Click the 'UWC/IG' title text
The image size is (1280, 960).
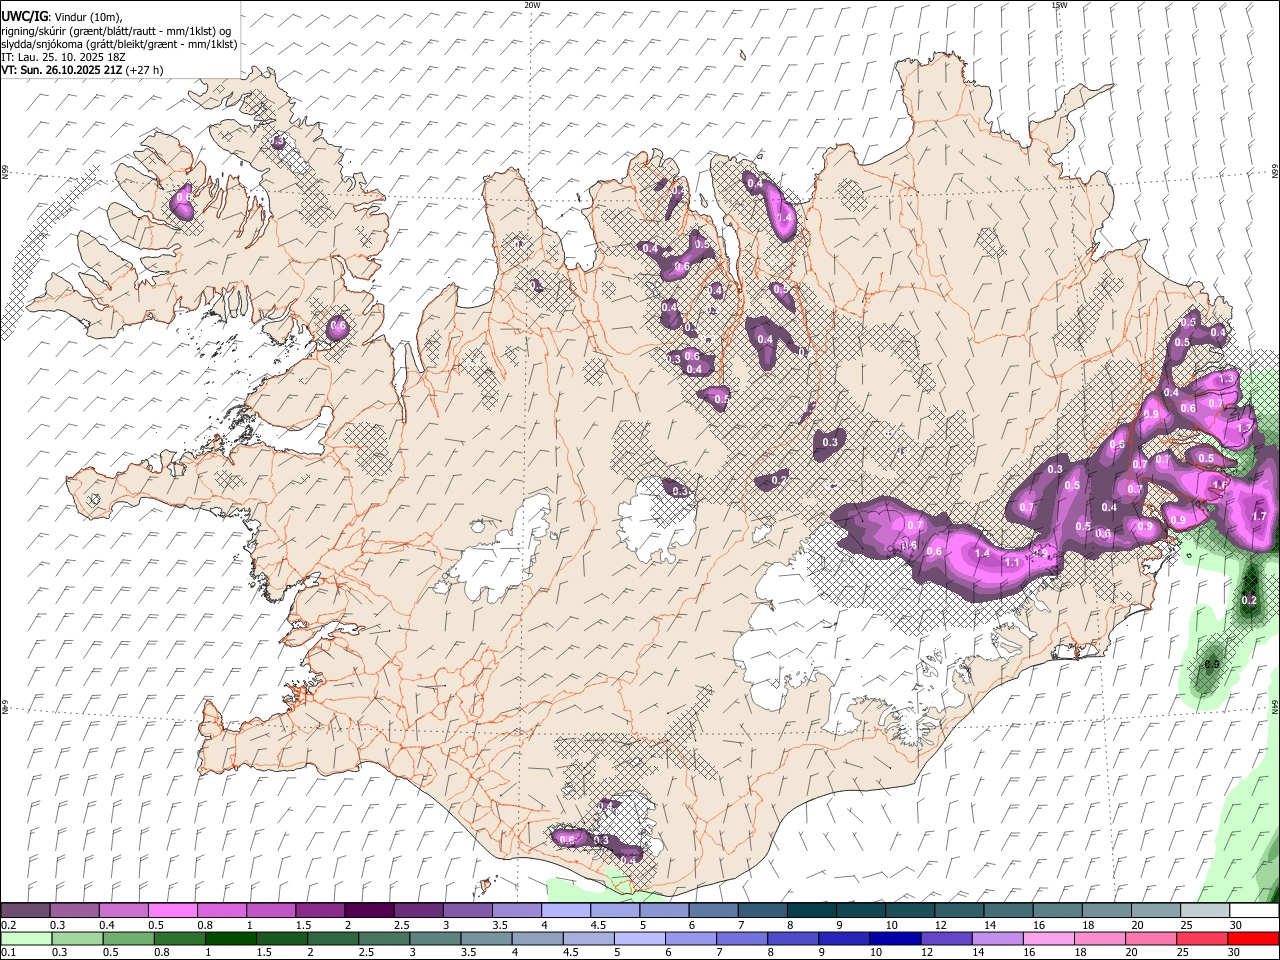(25, 15)
